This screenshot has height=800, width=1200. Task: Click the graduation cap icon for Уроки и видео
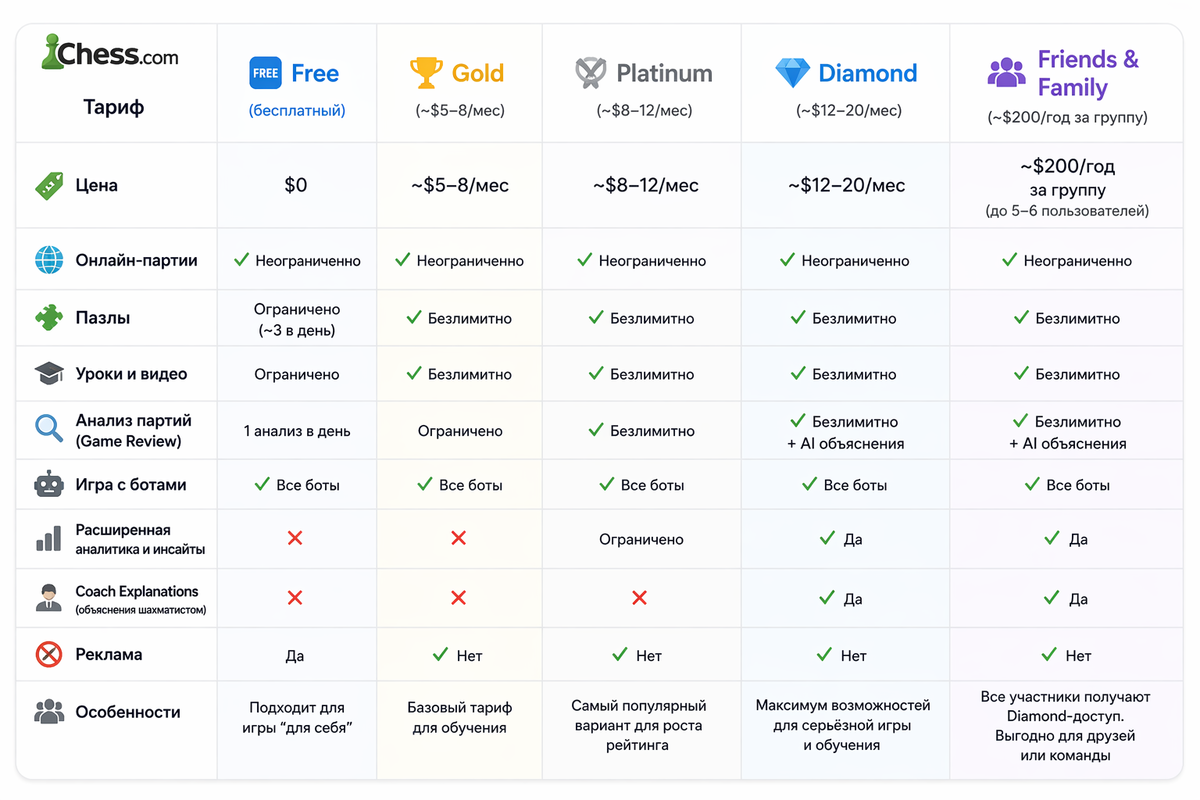[49, 374]
